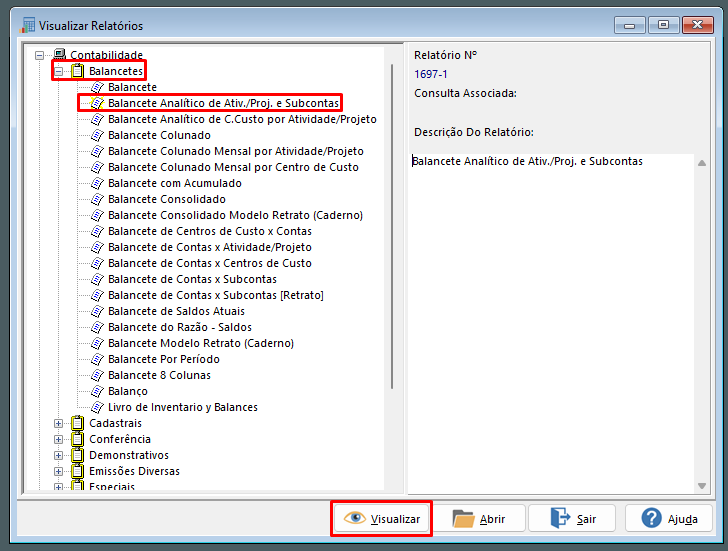Expand the Cadastrais folder
The height and width of the screenshot is (551, 728).
pos(58,423)
